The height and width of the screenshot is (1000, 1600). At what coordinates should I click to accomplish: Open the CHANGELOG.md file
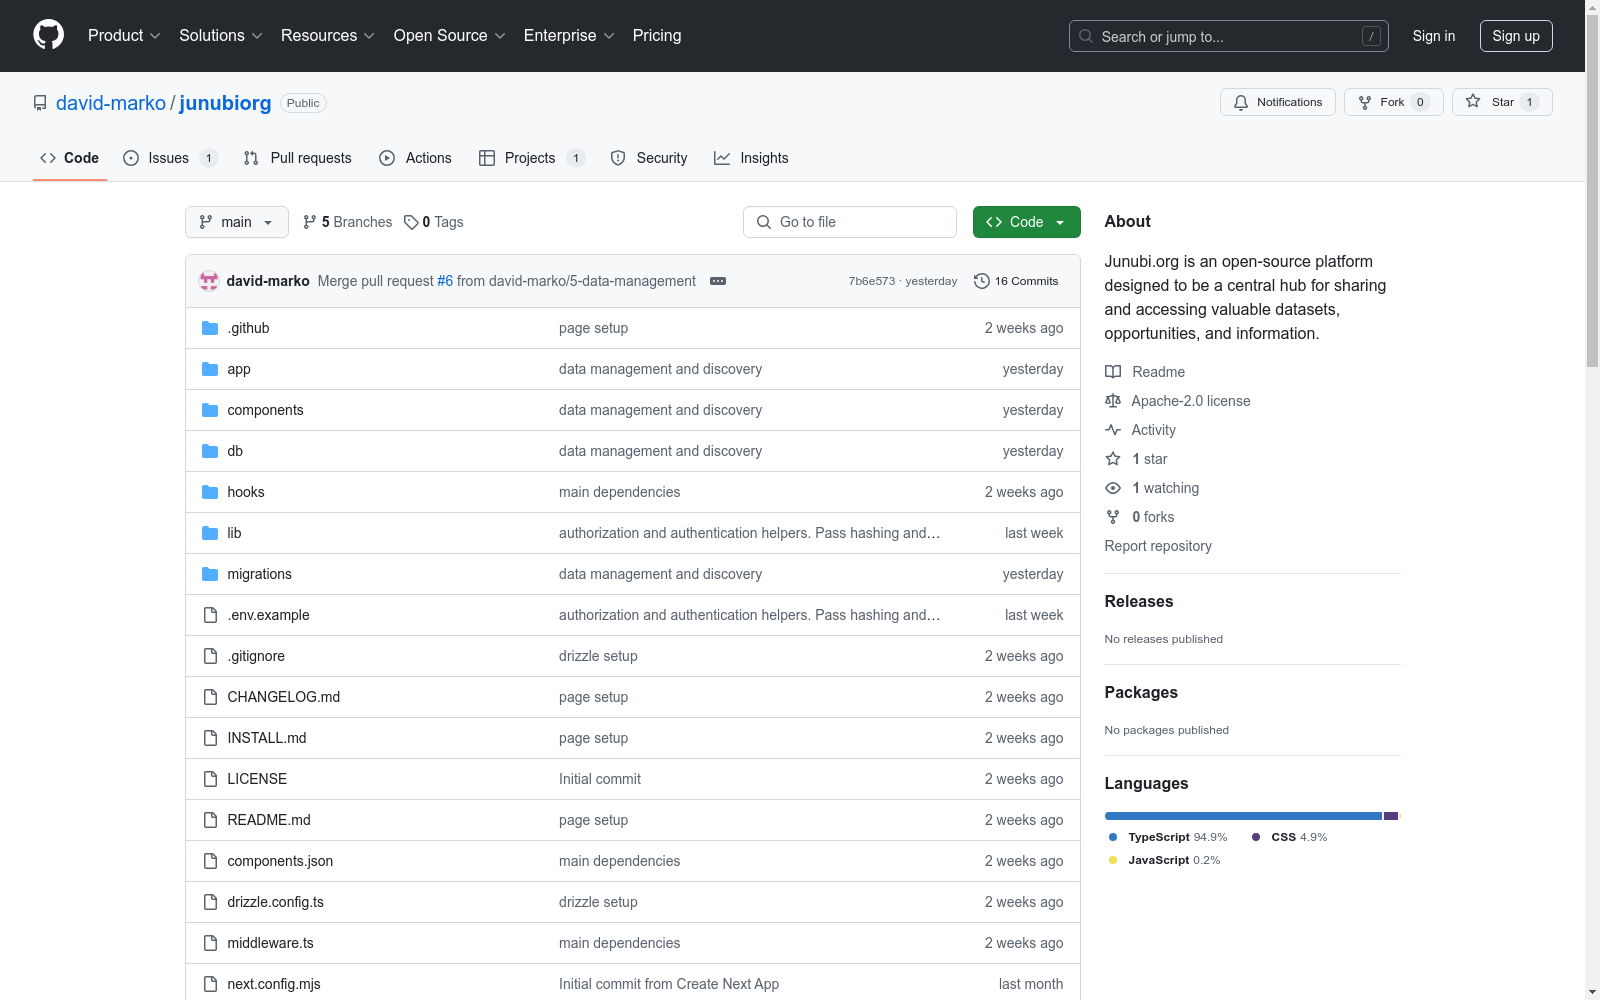[x=284, y=697]
